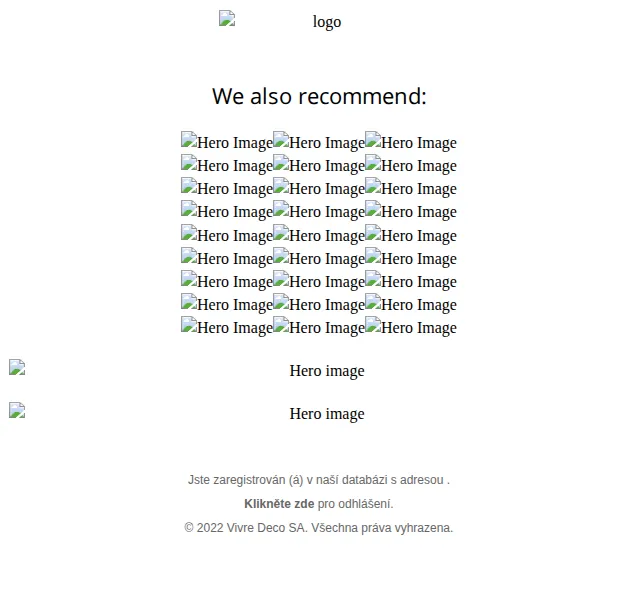Click the 'We also recommend:' heading
The image size is (640, 600).
[319, 96]
